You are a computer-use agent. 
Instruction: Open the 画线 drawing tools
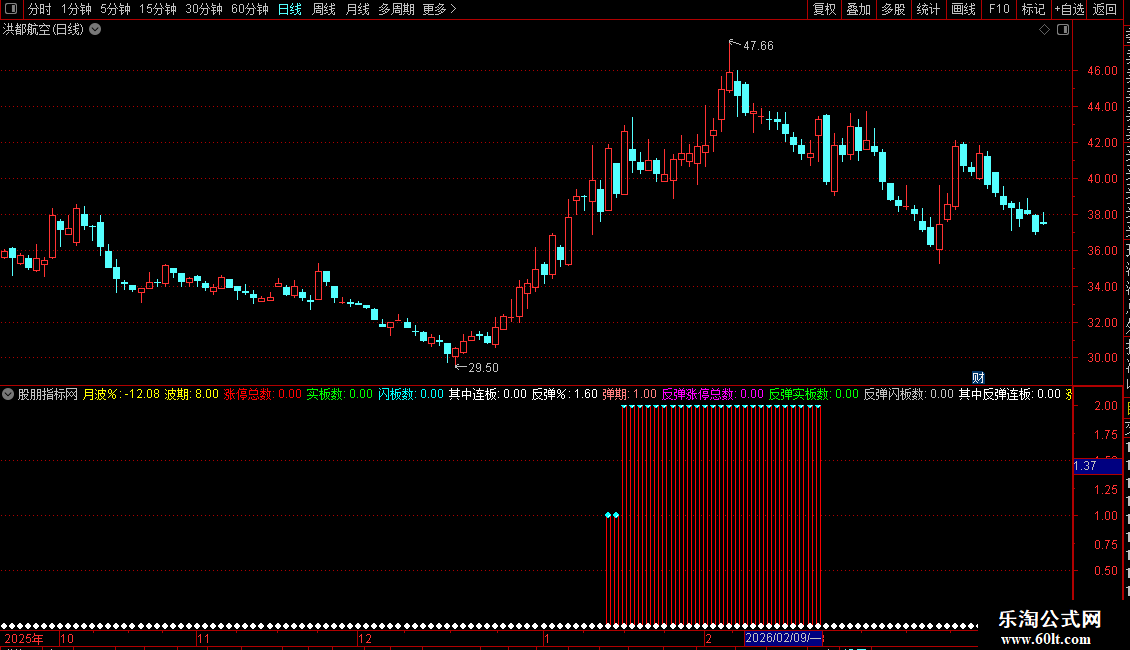pos(964,9)
